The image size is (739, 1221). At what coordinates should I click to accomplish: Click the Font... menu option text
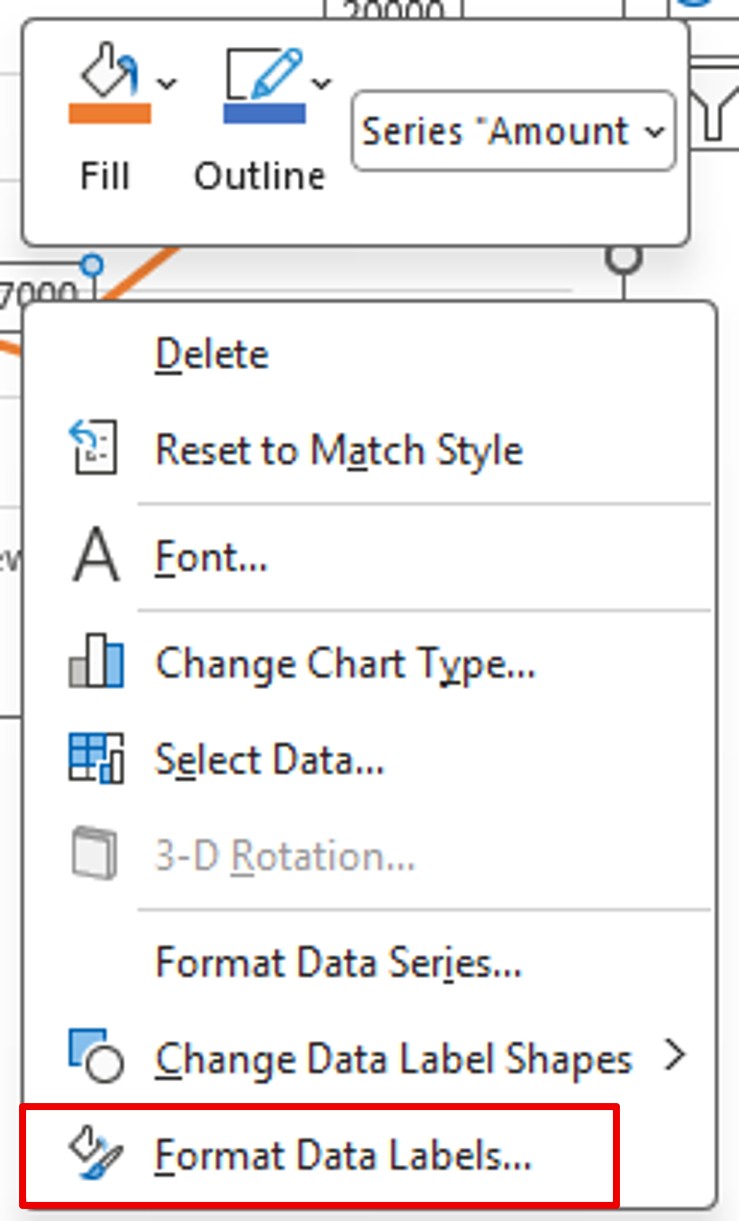pyautogui.click(x=211, y=557)
